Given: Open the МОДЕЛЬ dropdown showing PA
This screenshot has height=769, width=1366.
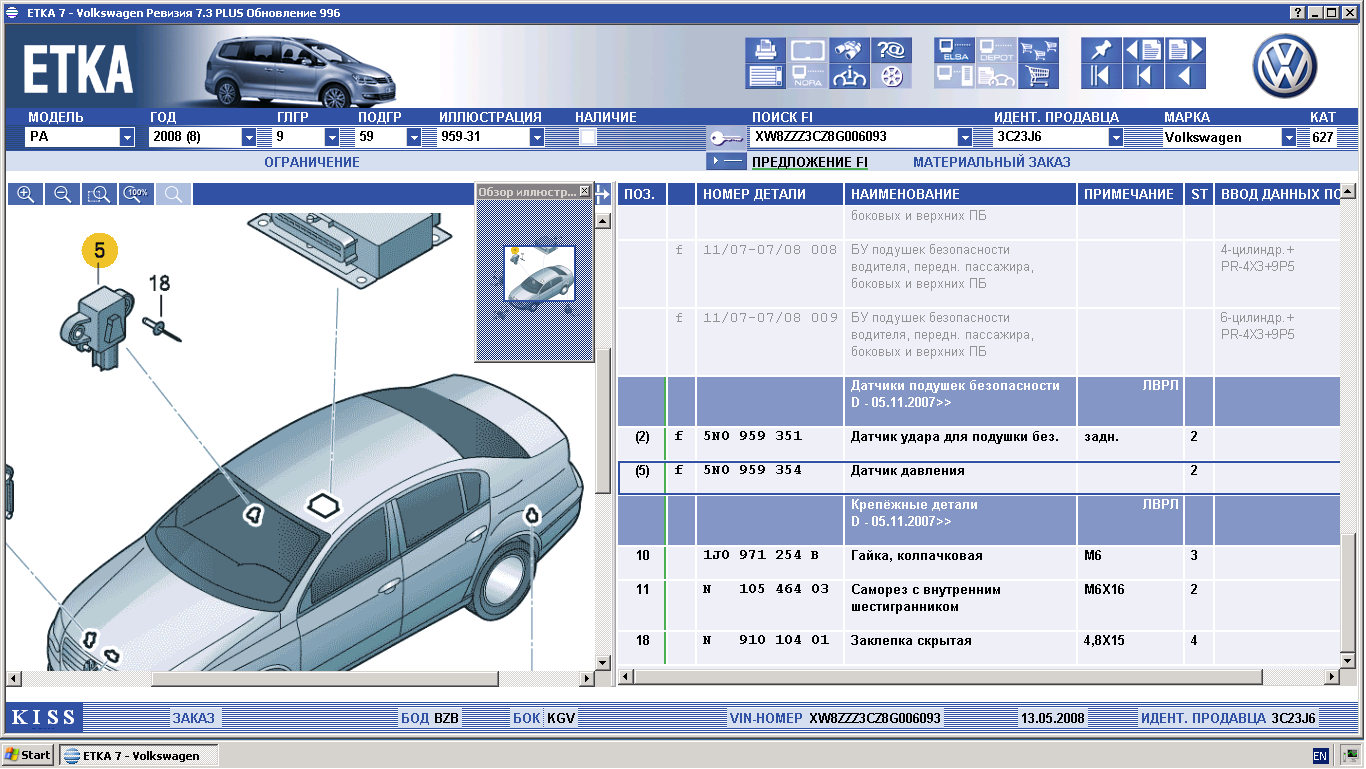Looking at the screenshot, I should (x=127, y=138).
